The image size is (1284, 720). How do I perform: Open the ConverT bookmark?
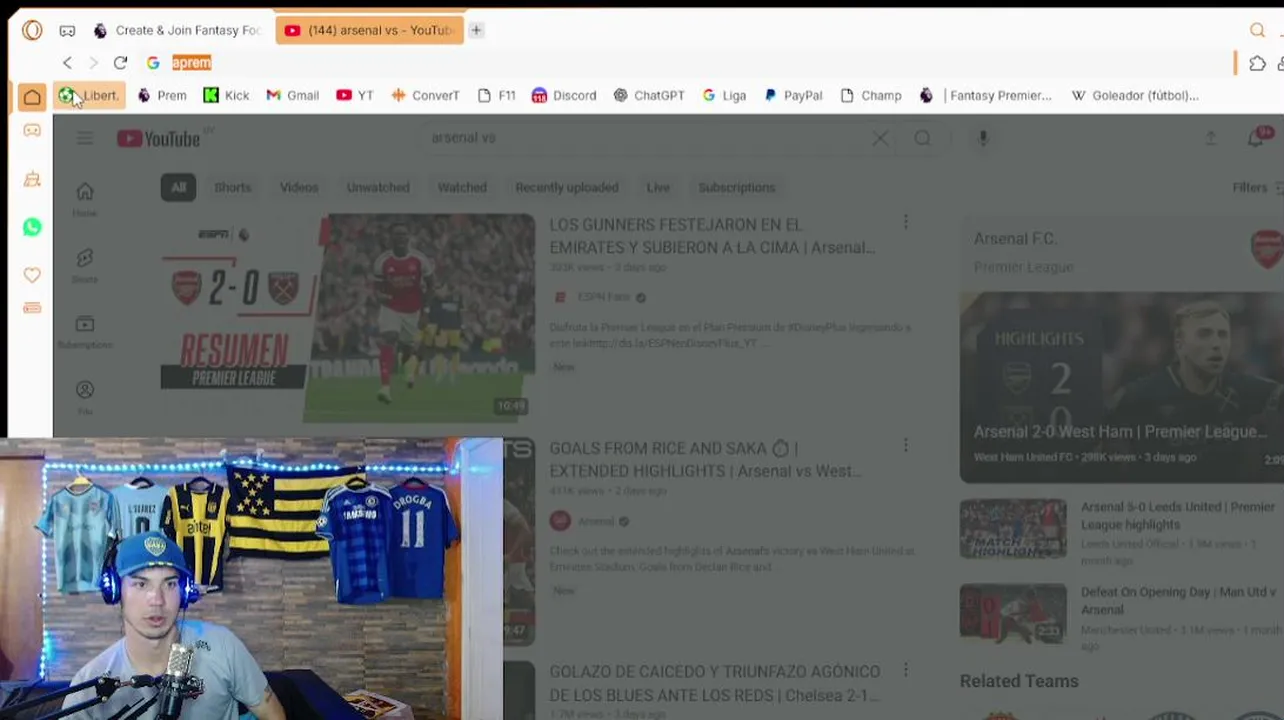pyautogui.click(x=425, y=95)
